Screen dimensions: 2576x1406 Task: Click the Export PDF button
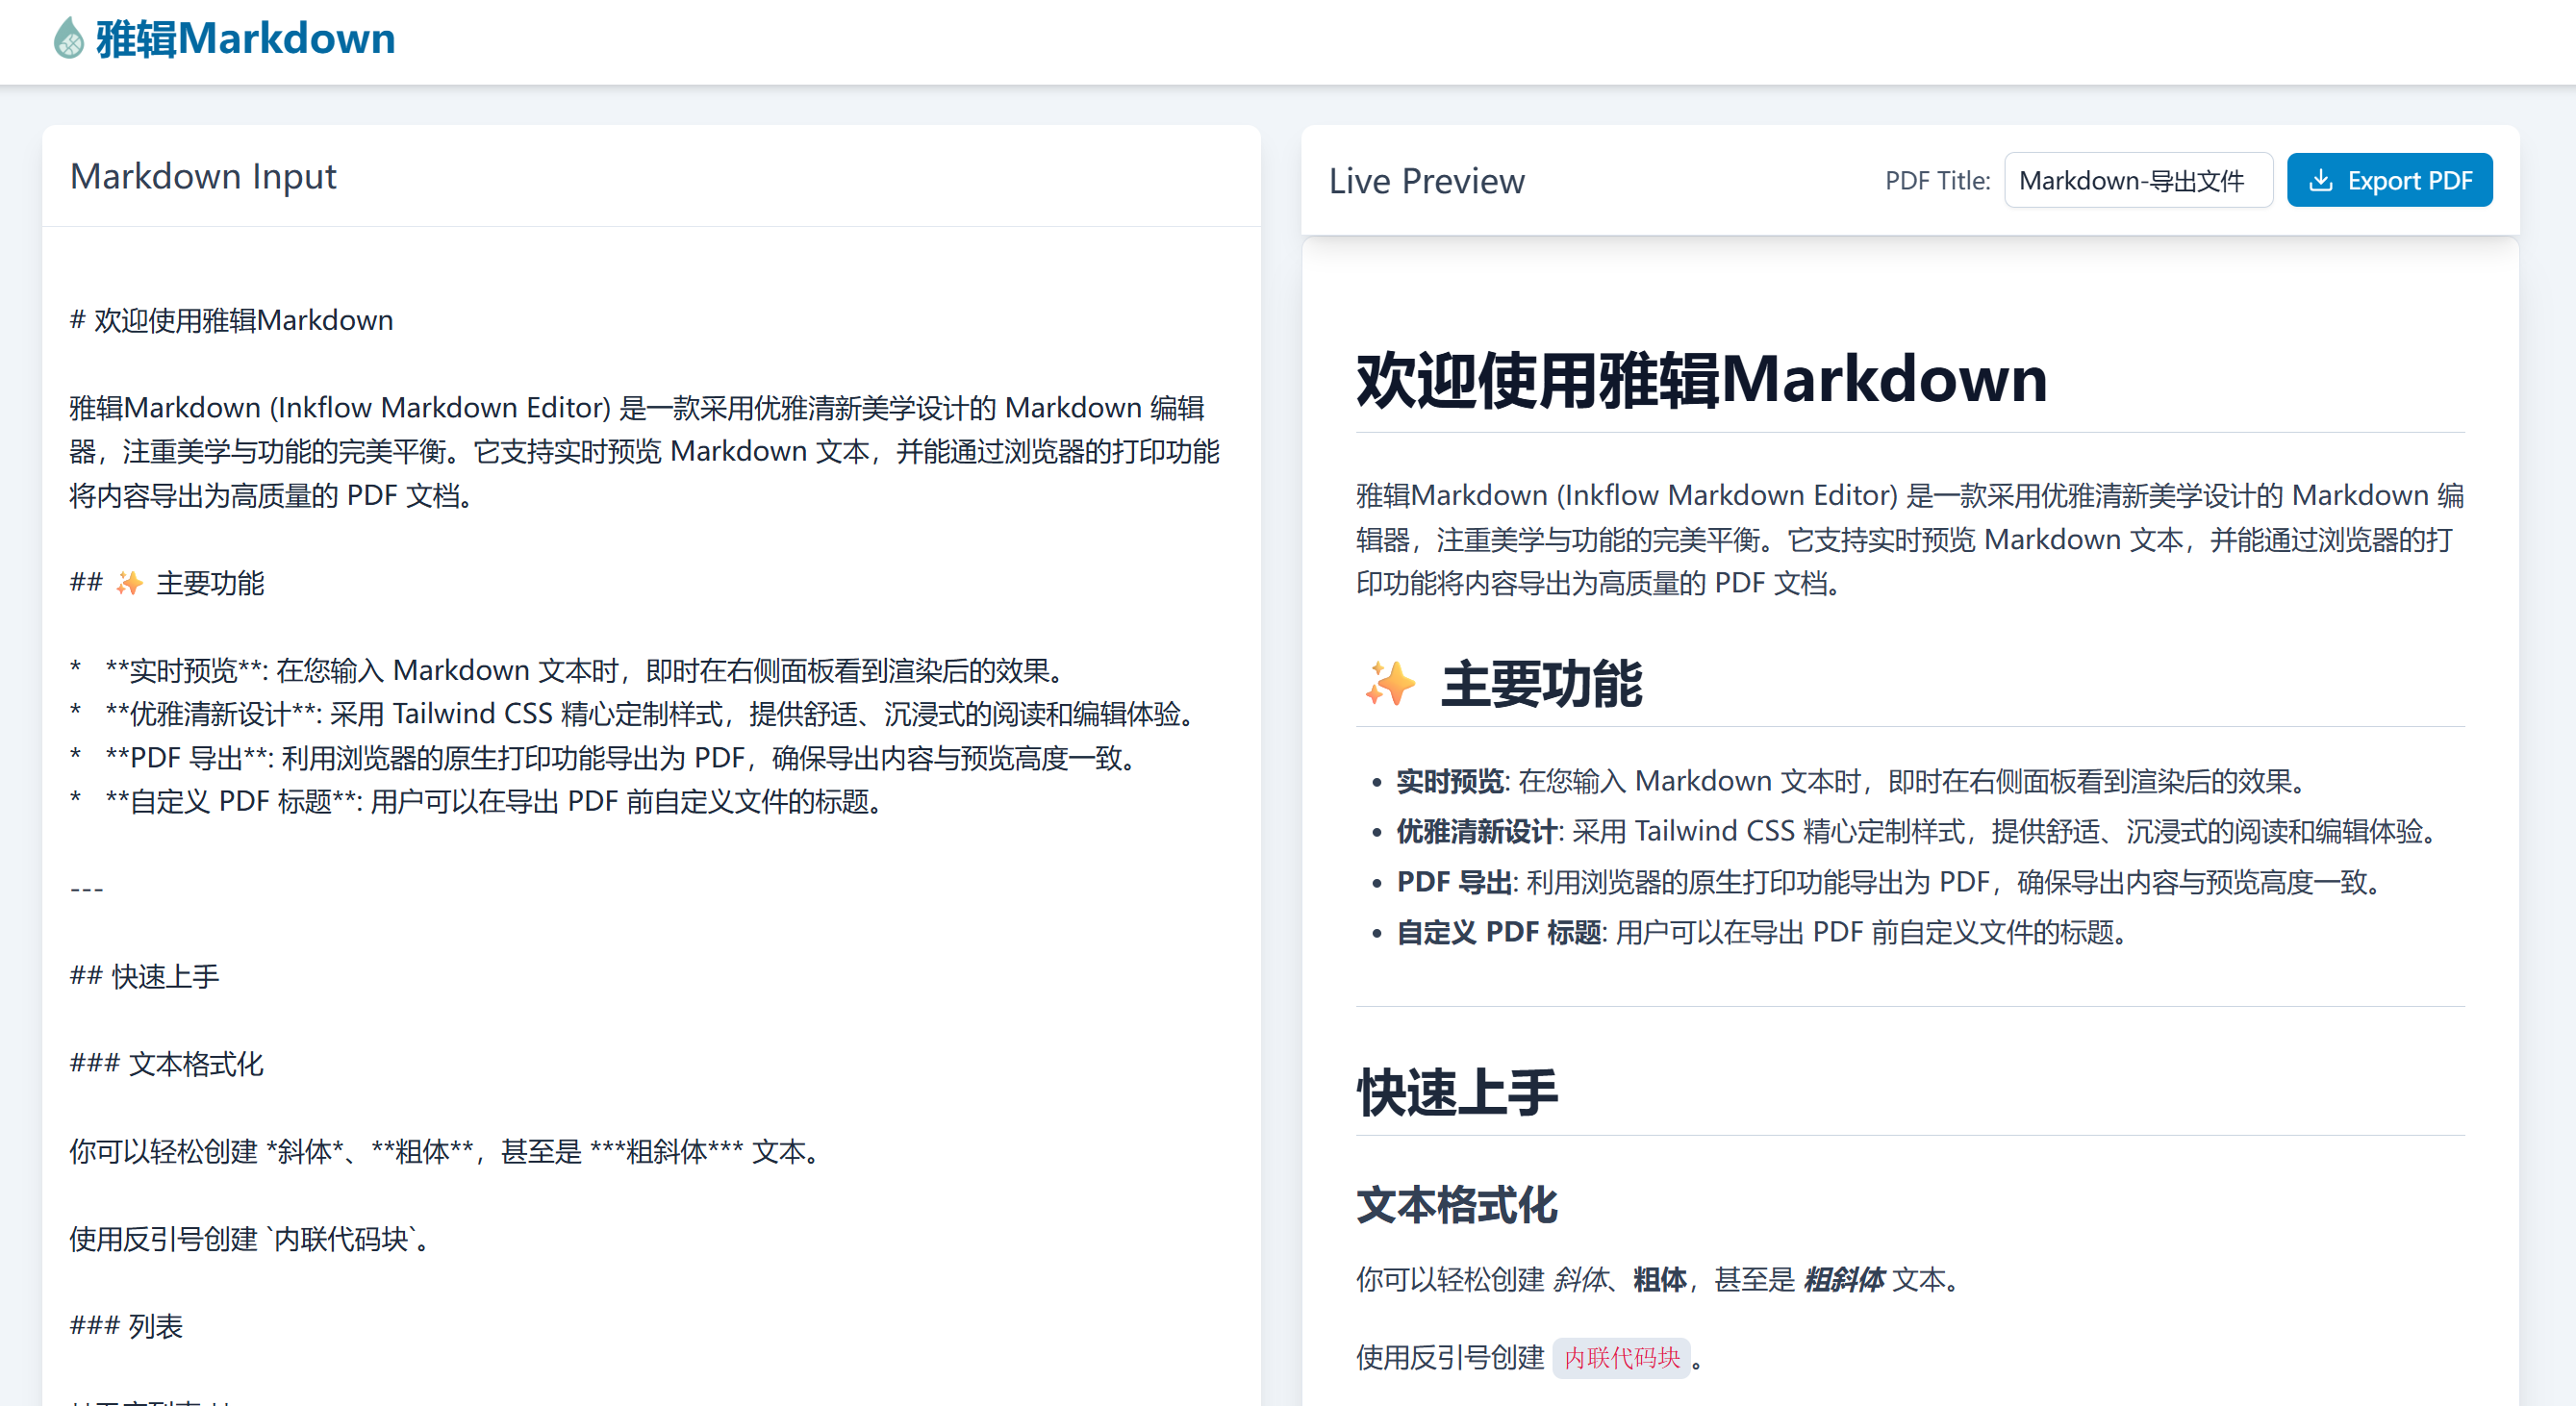tap(2389, 180)
